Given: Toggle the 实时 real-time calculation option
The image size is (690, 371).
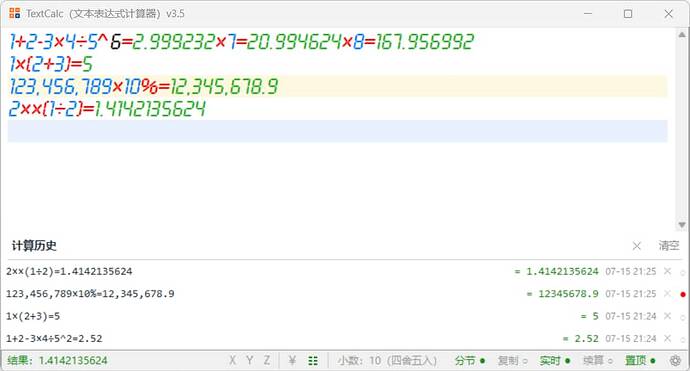Looking at the screenshot, I should tap(555, 361).
